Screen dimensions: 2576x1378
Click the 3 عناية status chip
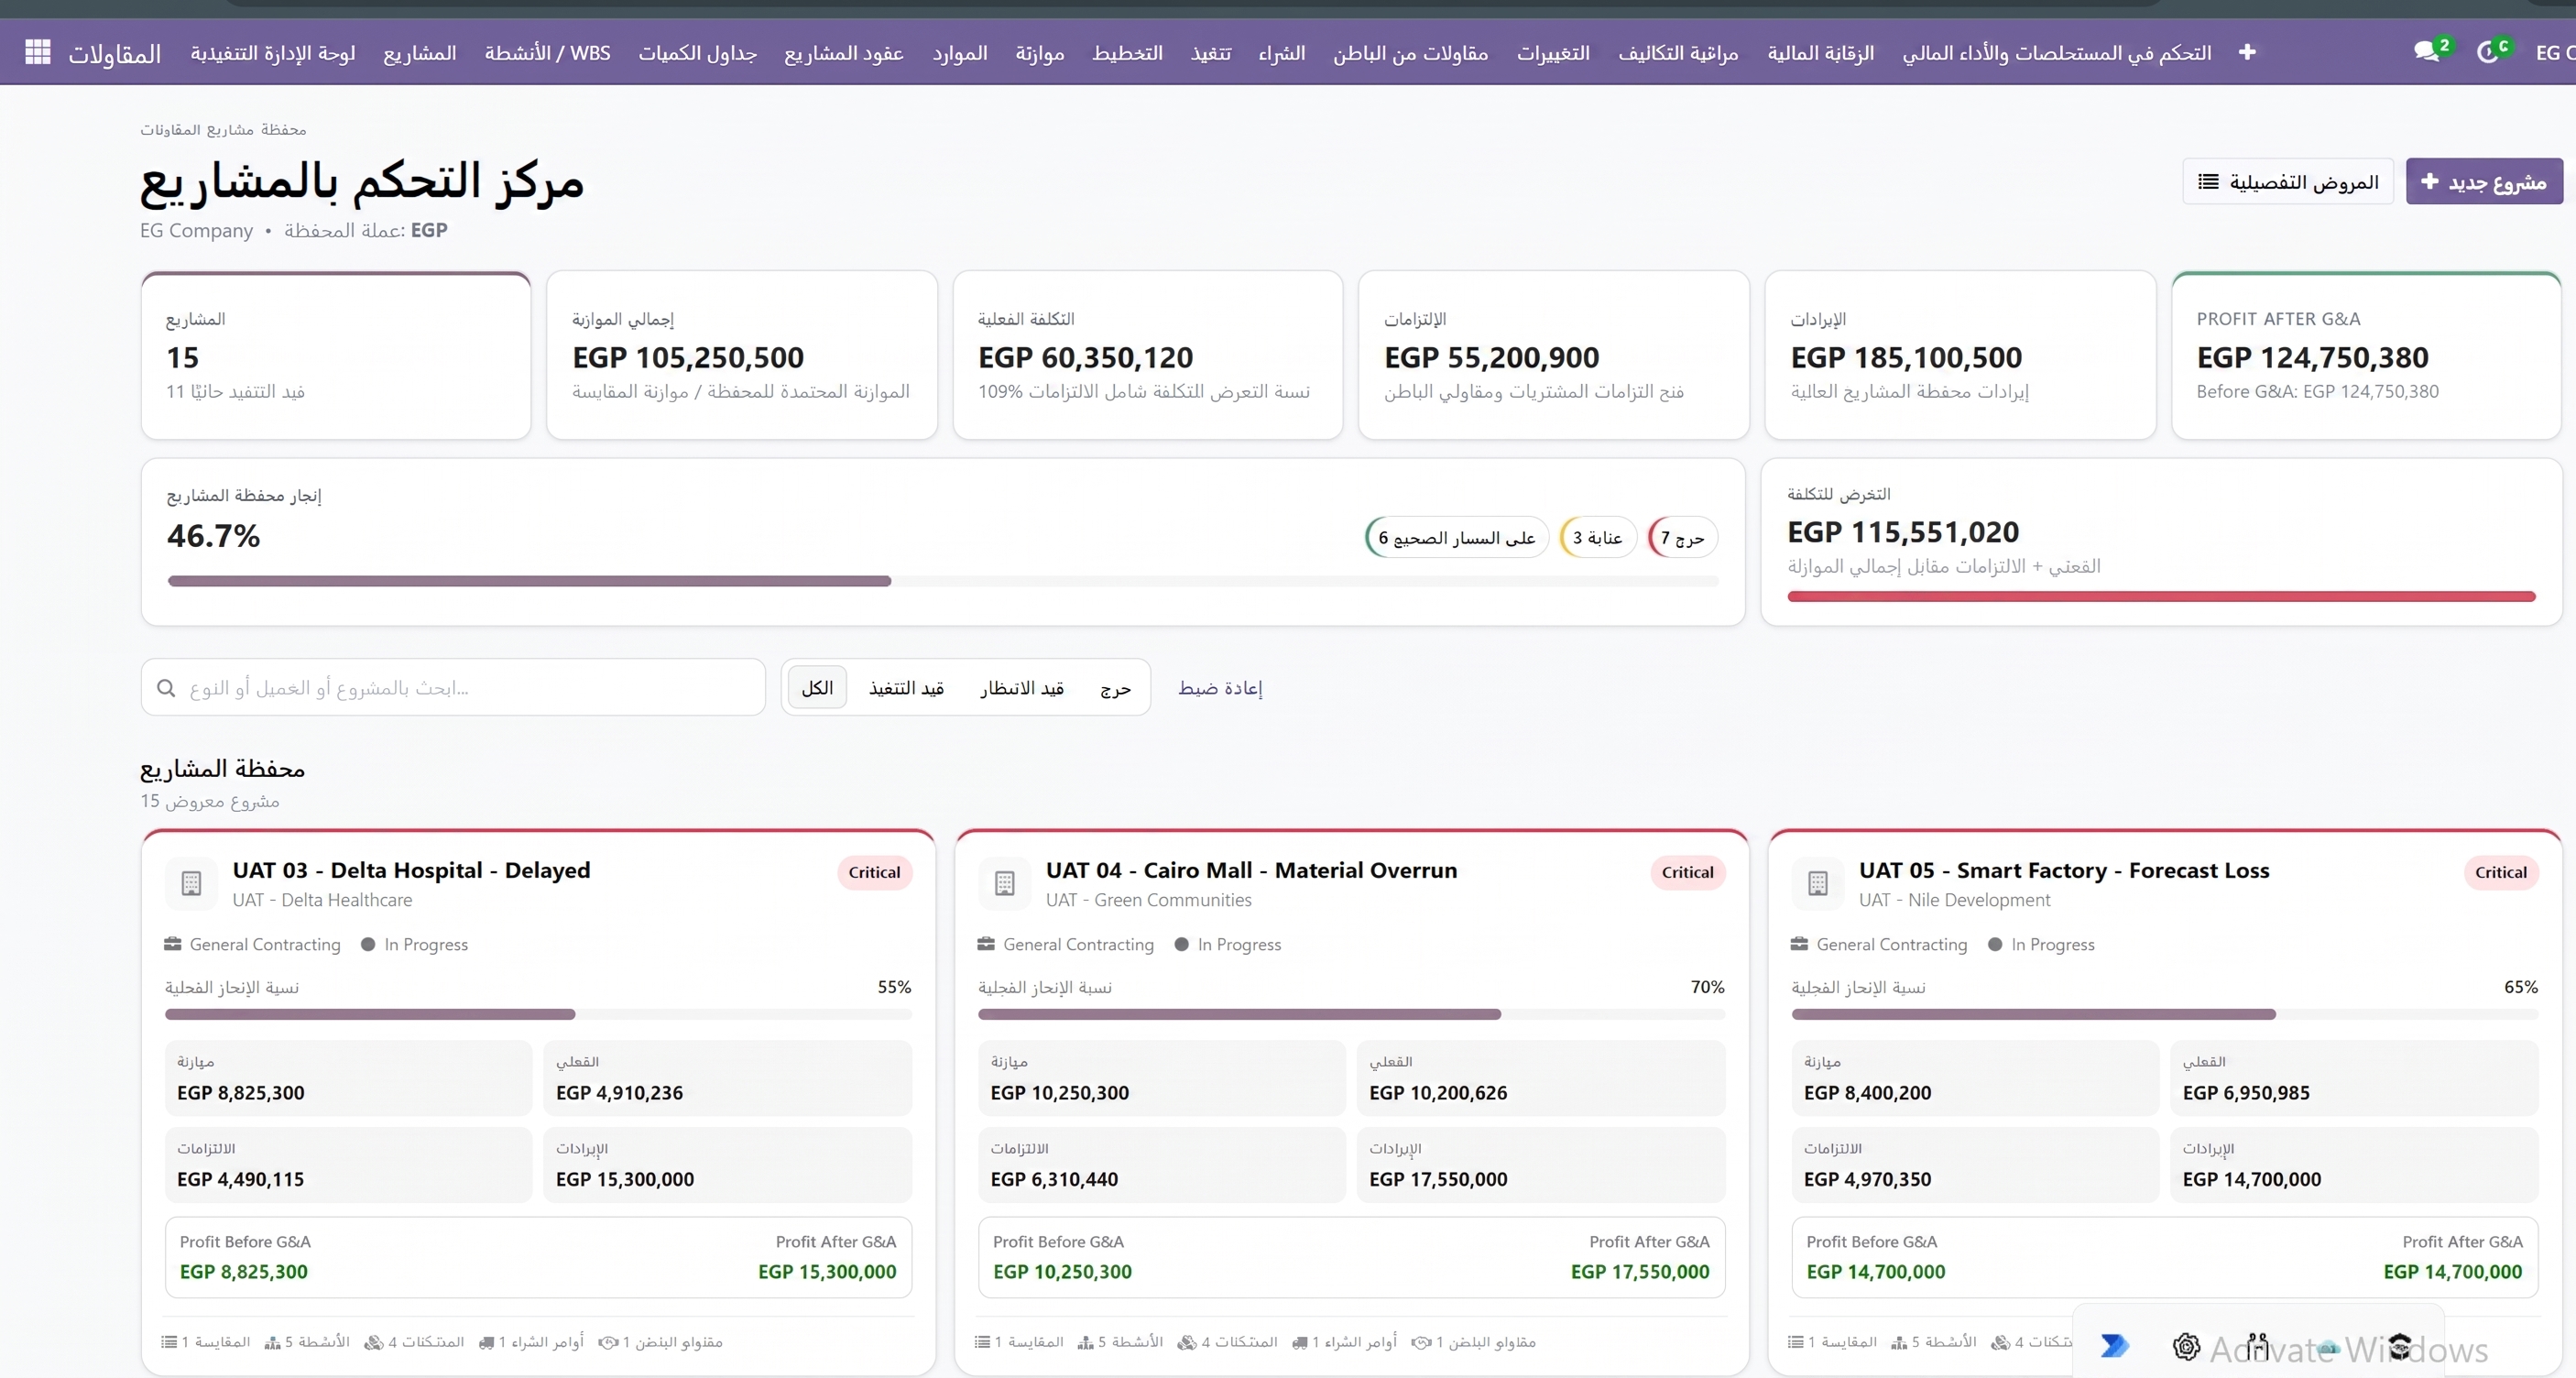point(1597,537)
